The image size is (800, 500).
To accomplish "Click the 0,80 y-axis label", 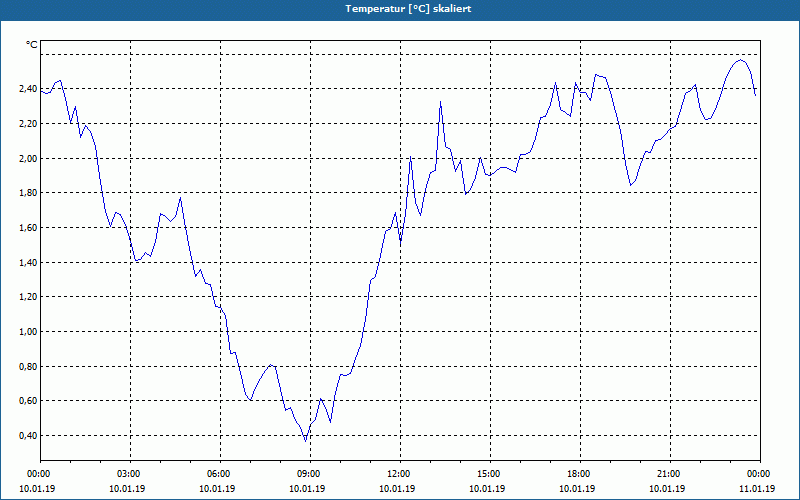I will [29, 366].
